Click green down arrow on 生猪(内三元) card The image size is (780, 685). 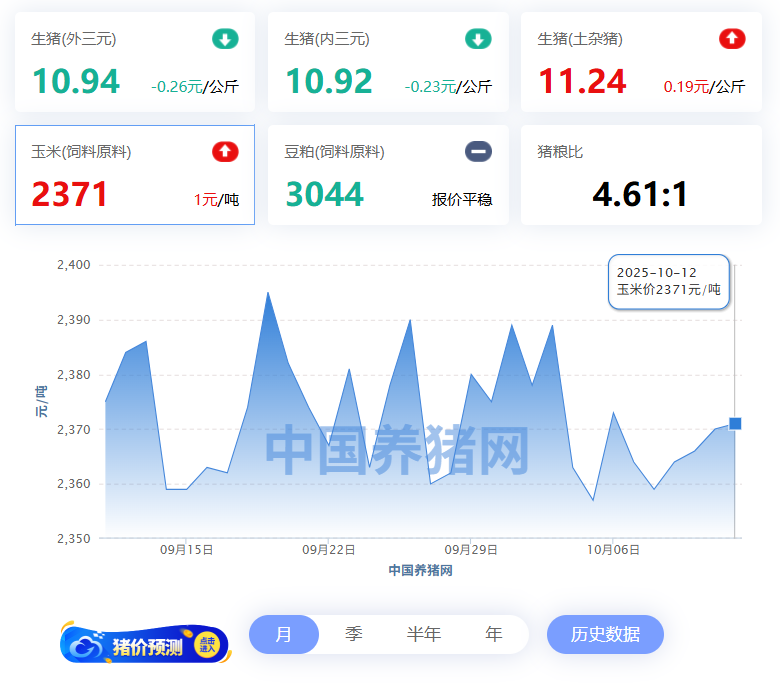pyautogui.click(x=478, y=40)
